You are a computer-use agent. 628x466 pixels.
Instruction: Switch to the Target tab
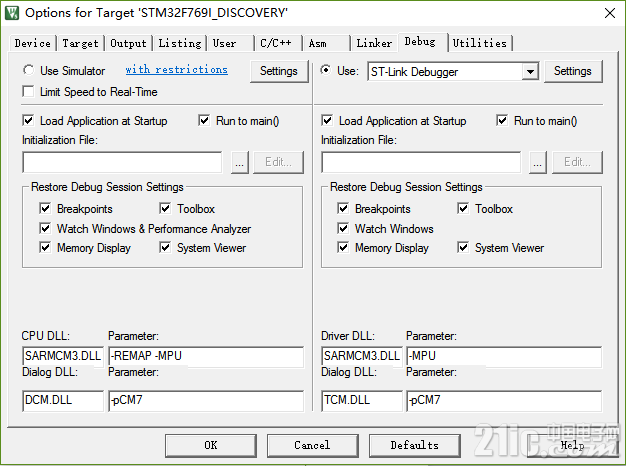pyautogui.click(x=80, y=43)
